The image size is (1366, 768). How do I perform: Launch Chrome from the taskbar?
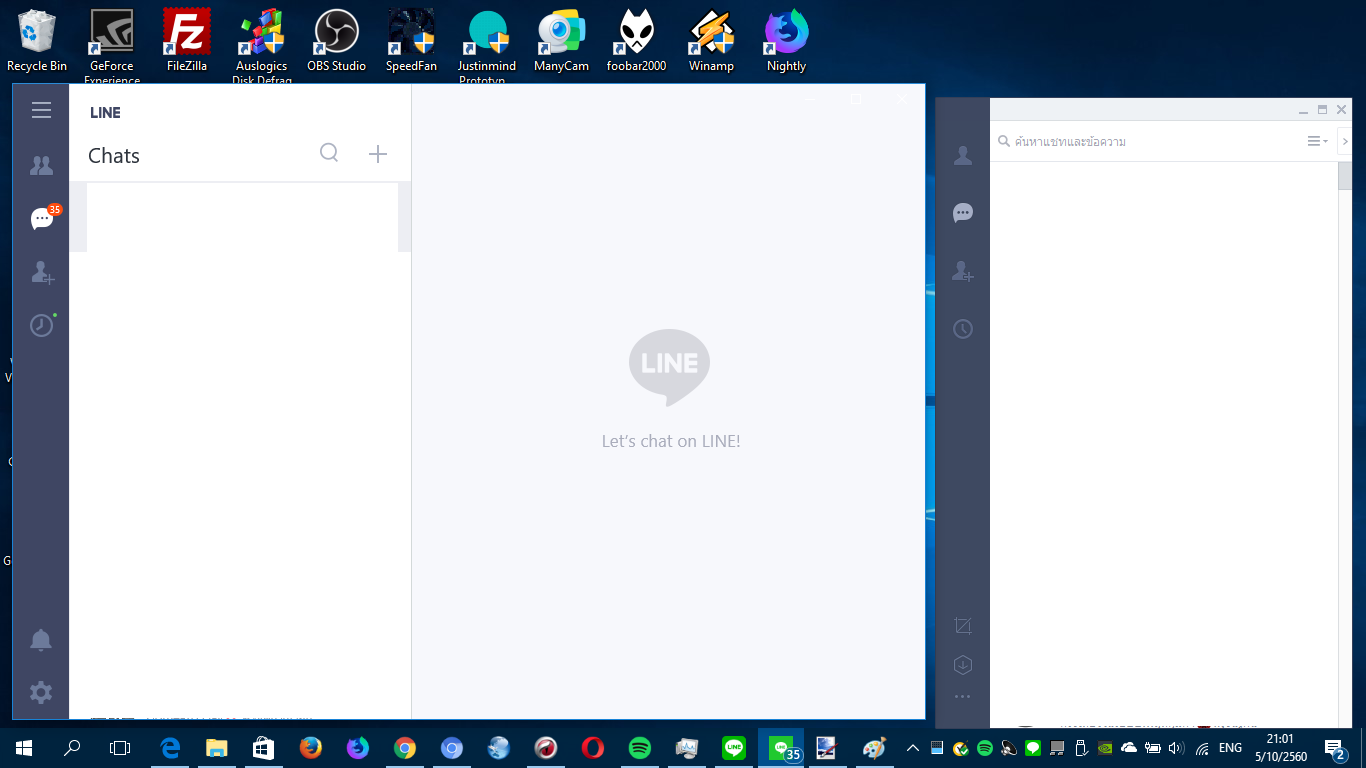pyautogui.click(x=404, y=747)
